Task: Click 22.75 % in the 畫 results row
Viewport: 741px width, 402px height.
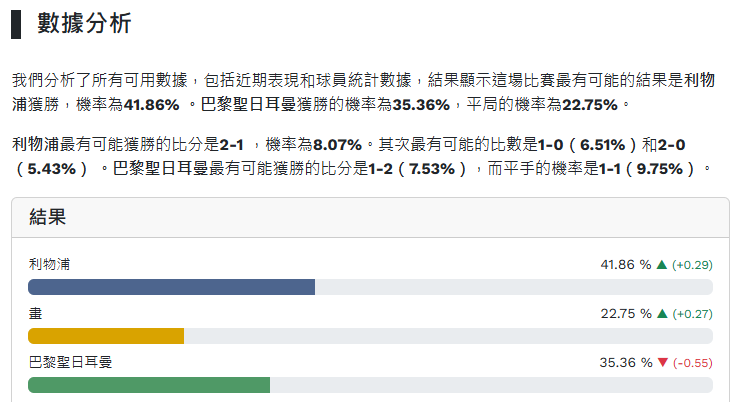Action: coord(625,313)
